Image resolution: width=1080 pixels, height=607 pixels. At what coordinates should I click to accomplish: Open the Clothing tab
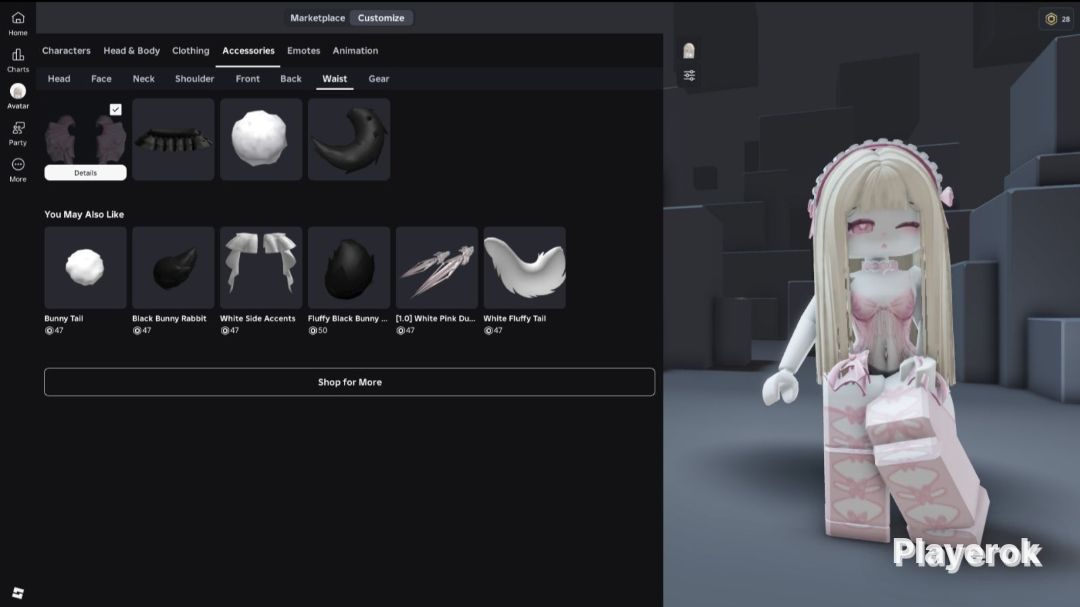click(191, 50)
